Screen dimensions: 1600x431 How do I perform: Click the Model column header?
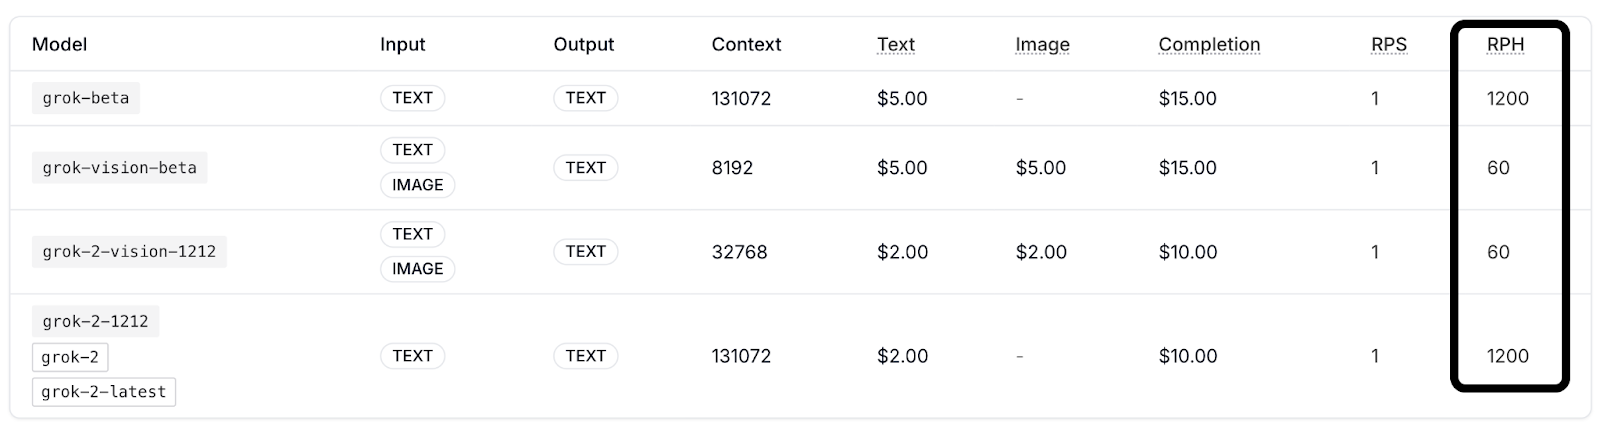(59, 44)
